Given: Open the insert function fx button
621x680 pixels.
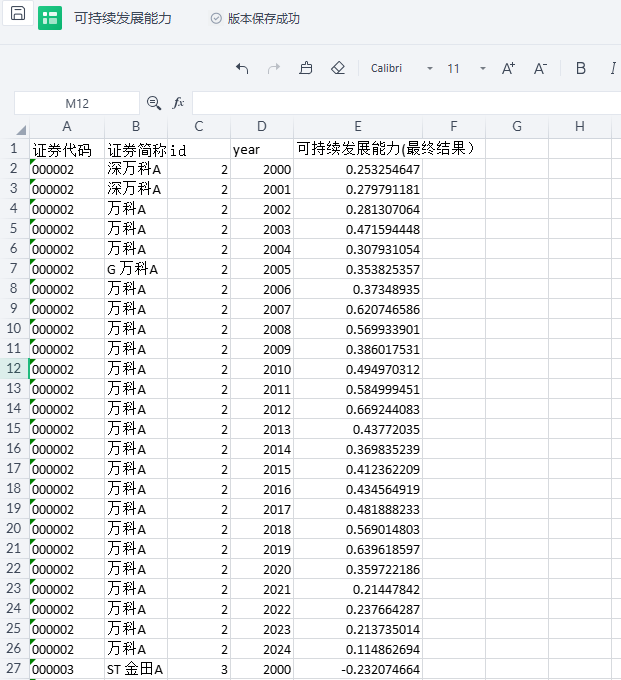Looking at the screenshot, I should coord(179,103).
